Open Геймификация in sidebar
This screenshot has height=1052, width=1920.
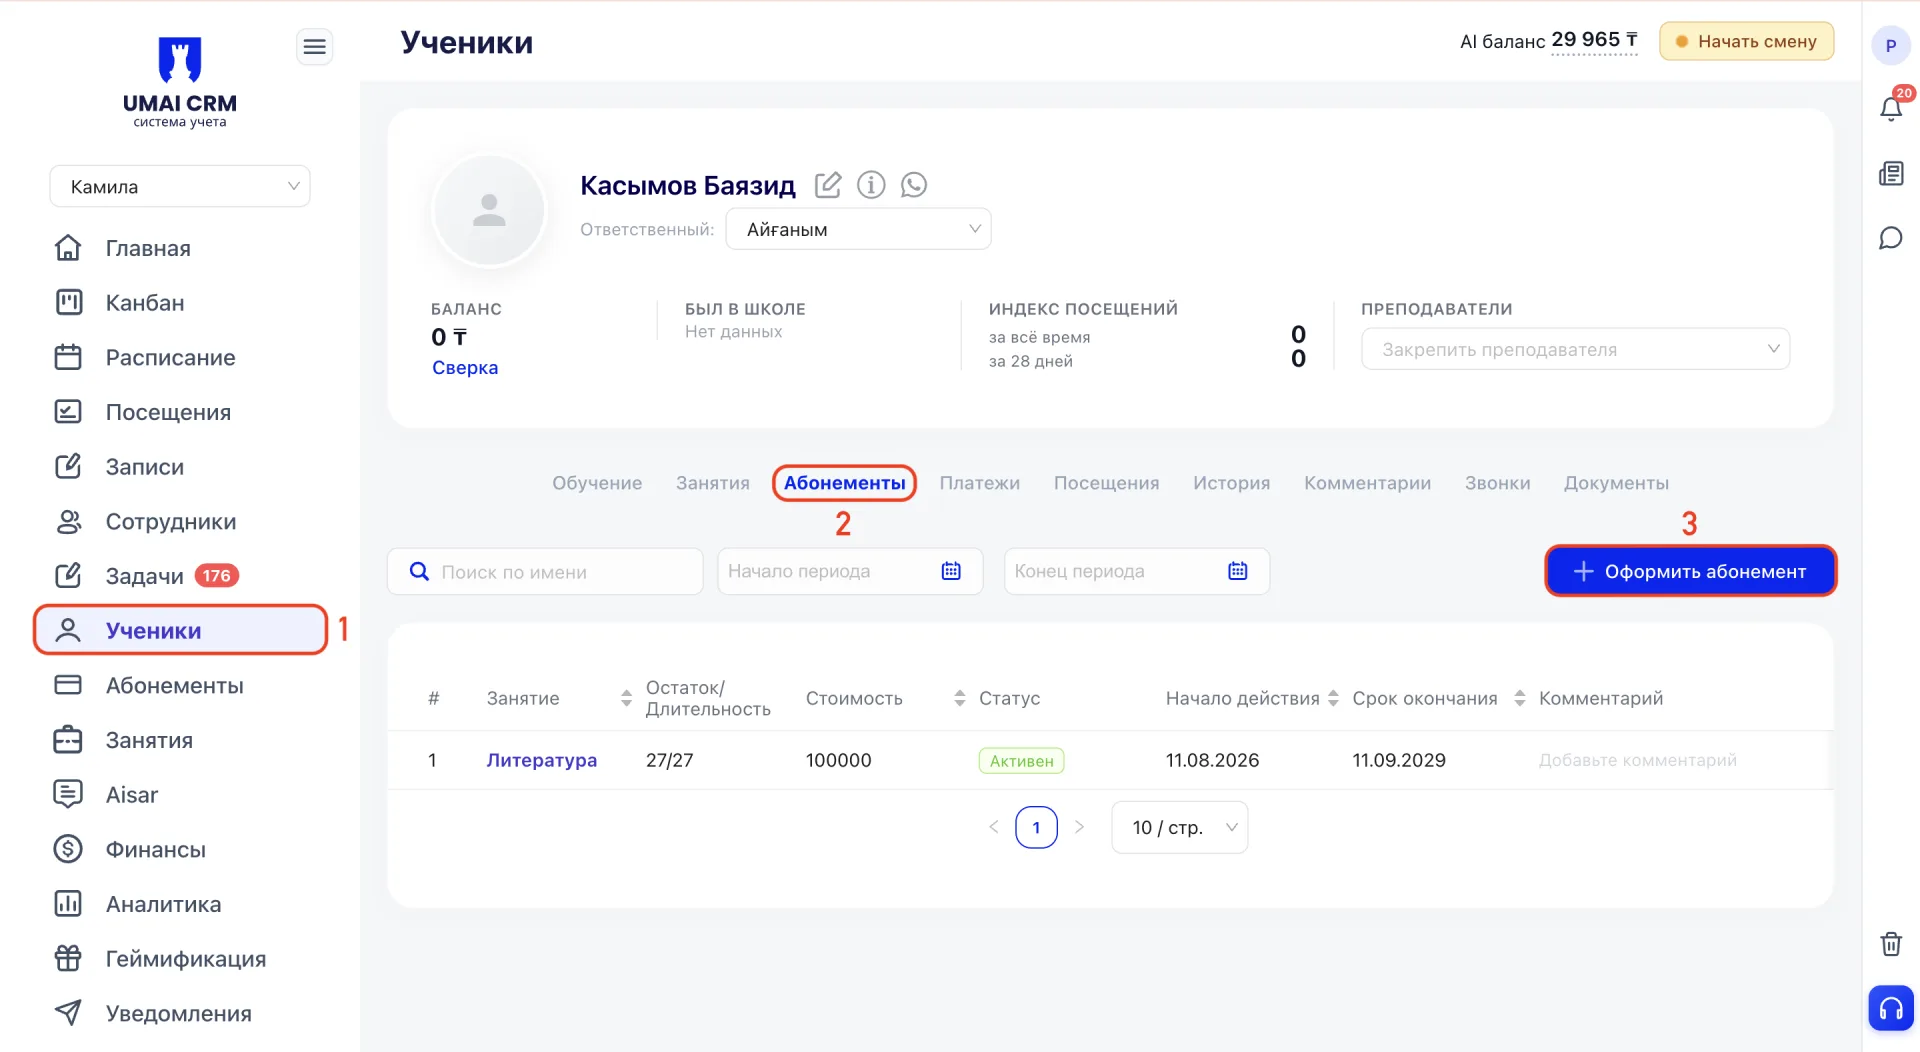pos(180,959)
